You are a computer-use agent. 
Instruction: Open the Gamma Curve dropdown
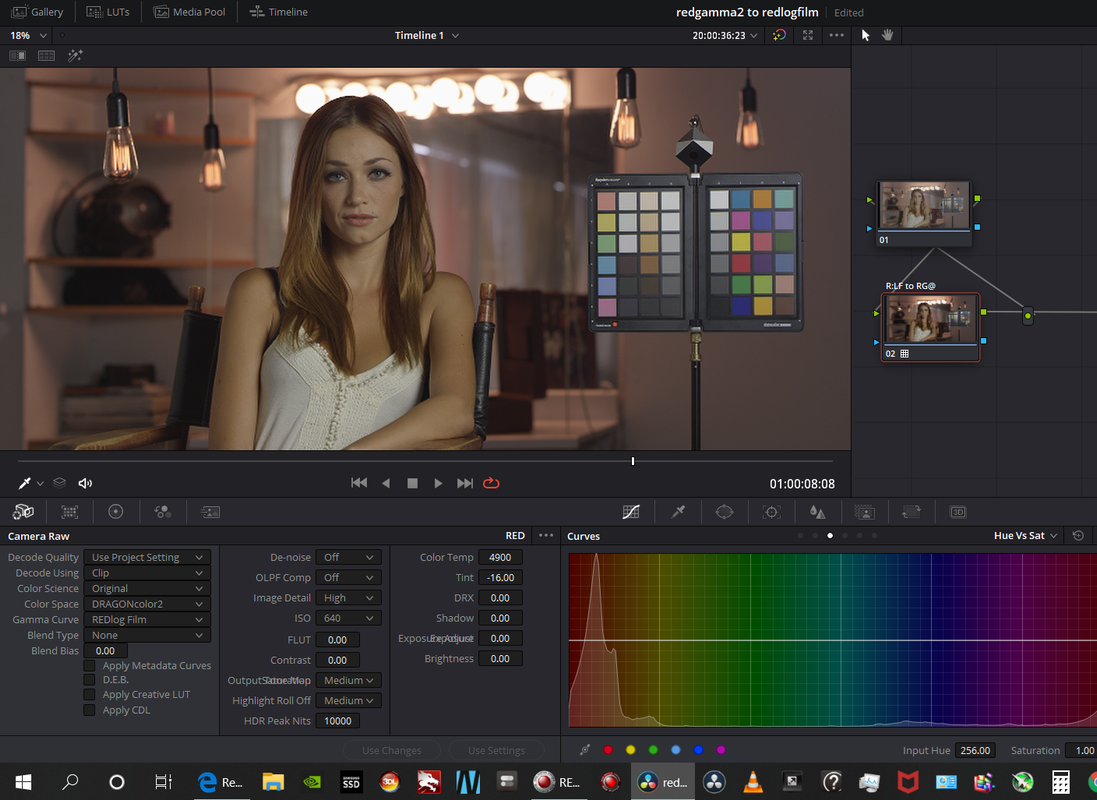pyautogui.click(x=147, y=619)
